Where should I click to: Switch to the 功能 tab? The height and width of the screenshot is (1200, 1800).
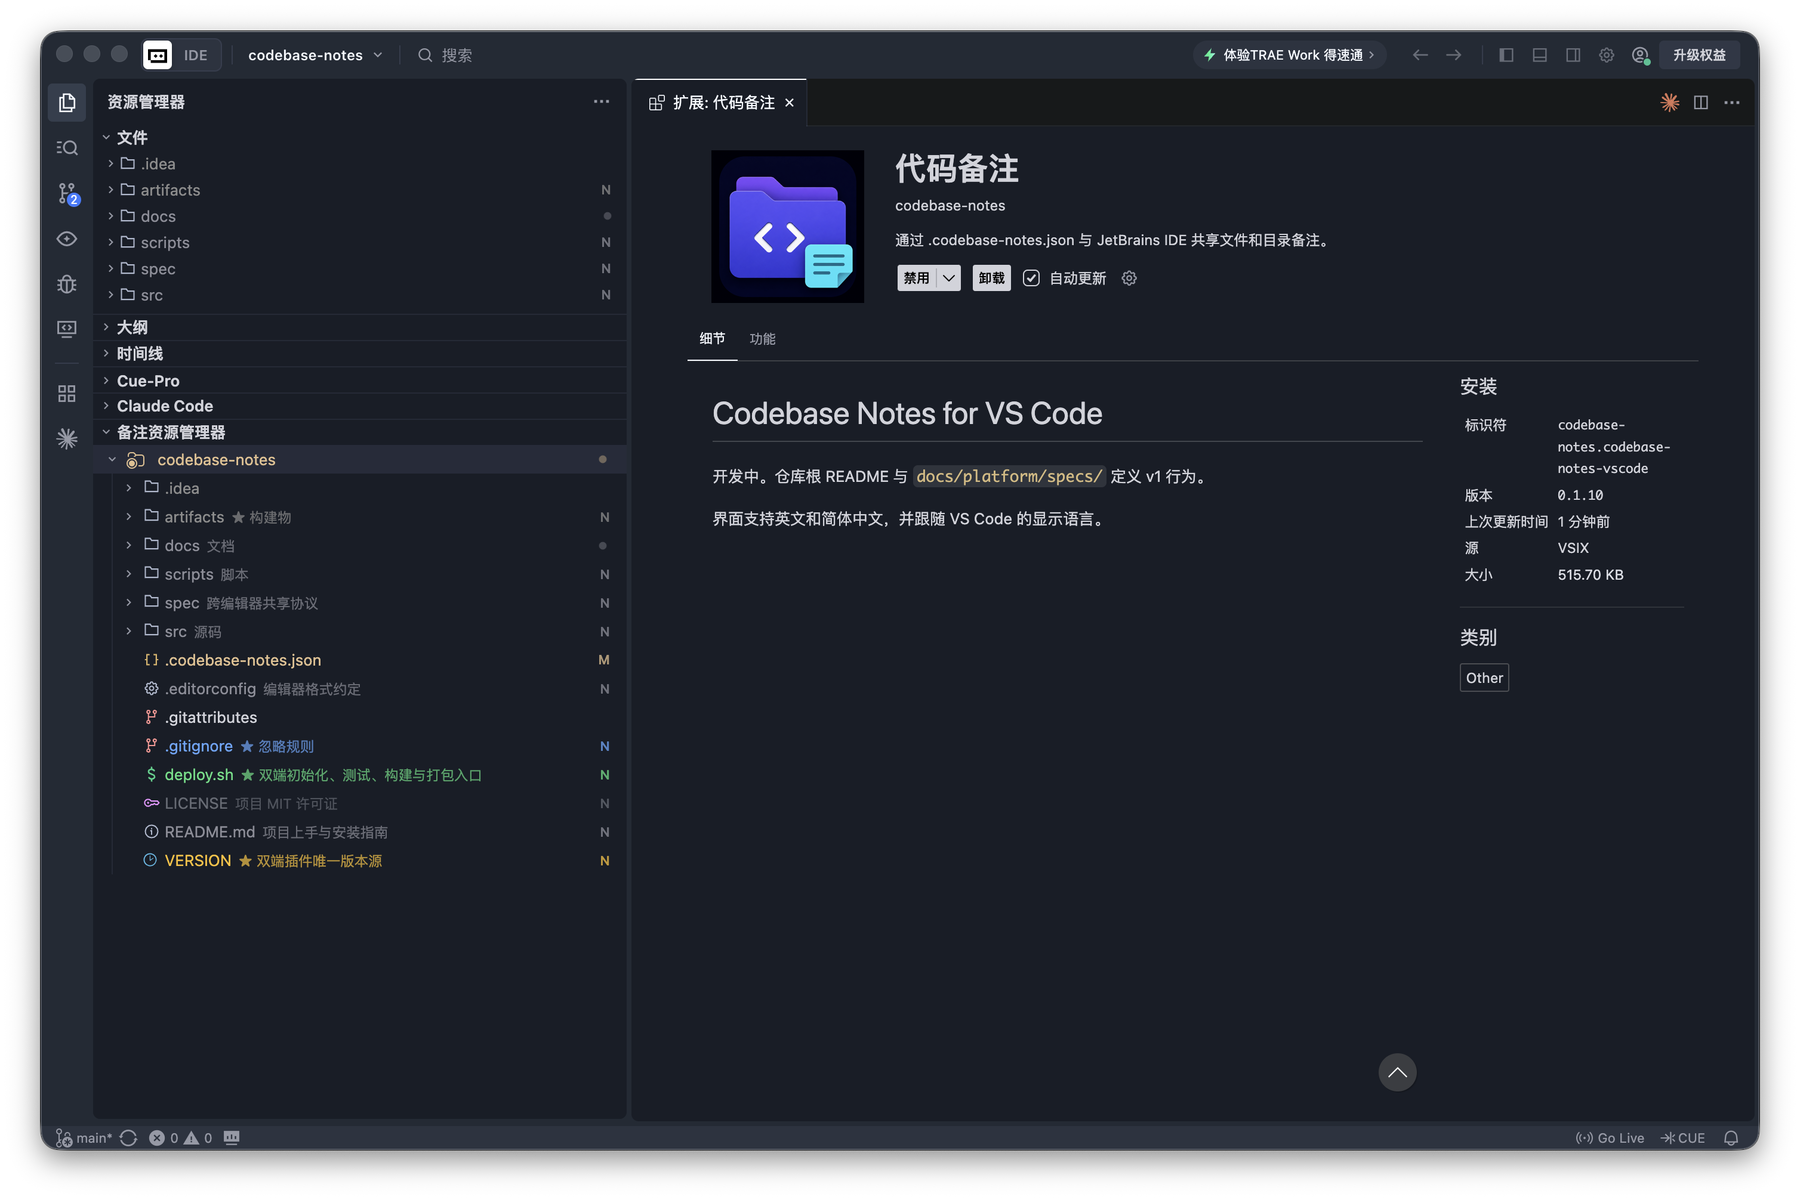(763, 339)
